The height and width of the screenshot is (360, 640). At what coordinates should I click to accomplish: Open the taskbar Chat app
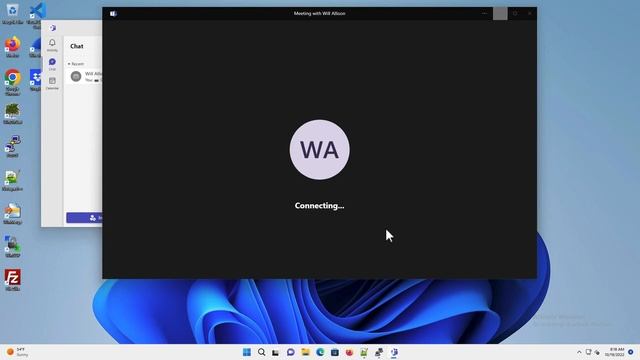tap(290, 352)
